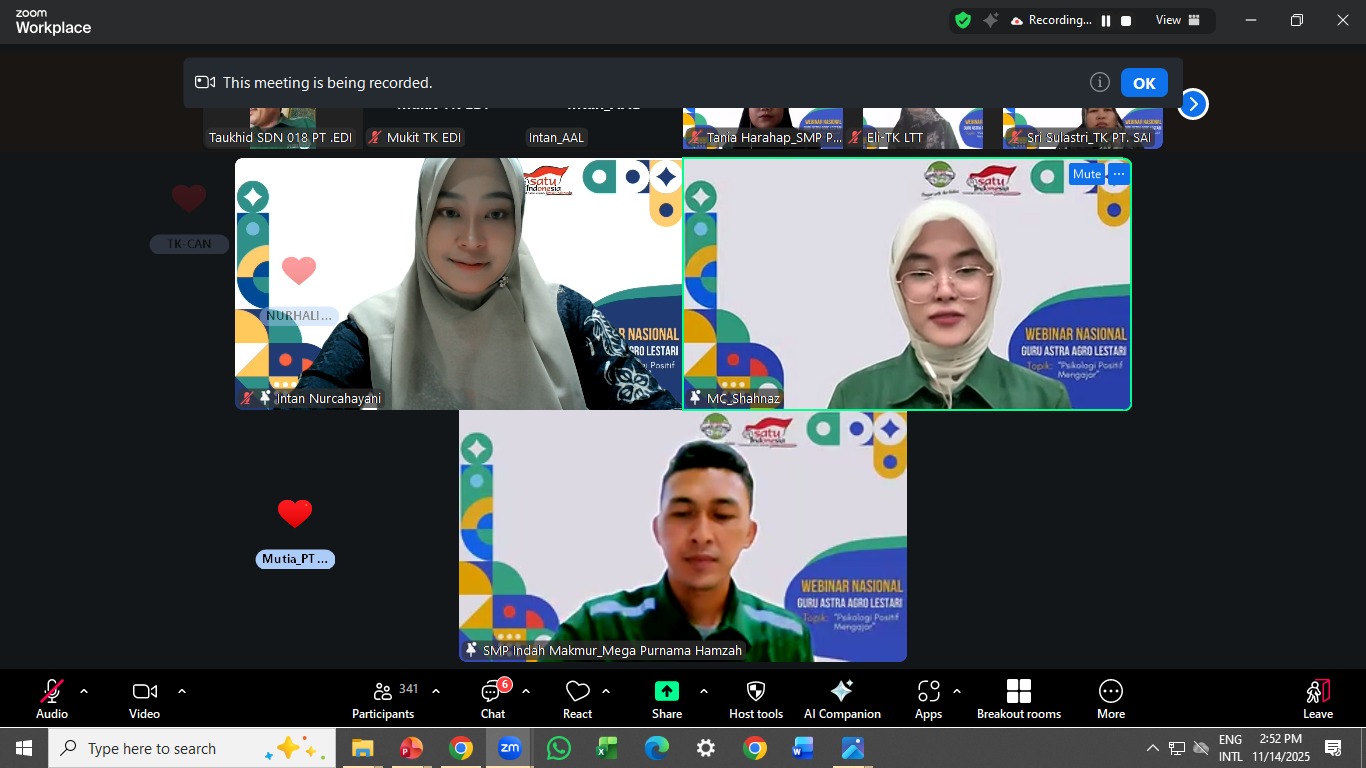Open Host tools shield icon
The width and height of the screenshot is (1366, 768).
[x=756, y=698]
